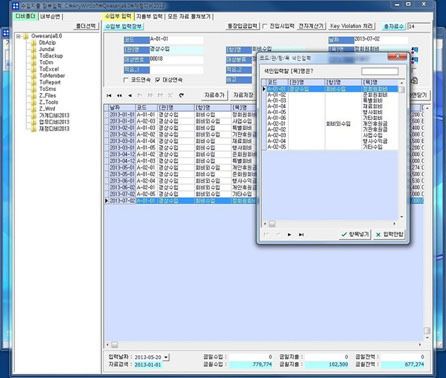Go to first record in main navigator
The image size is (446, 378).
(109, 95)
